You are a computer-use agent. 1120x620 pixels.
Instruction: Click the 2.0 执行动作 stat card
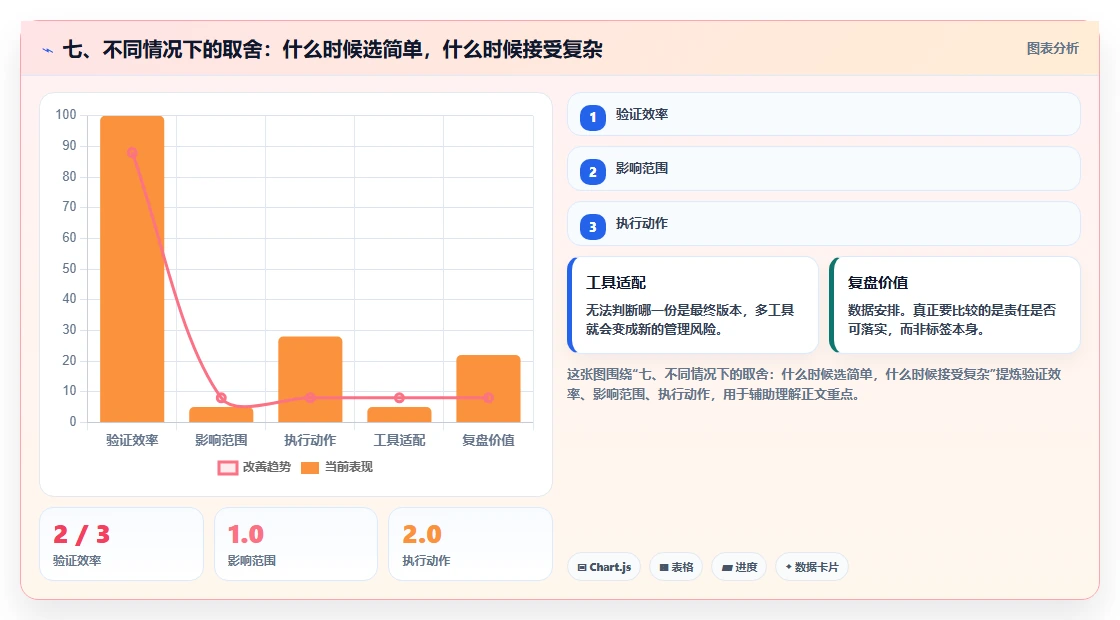coord(470,544)
